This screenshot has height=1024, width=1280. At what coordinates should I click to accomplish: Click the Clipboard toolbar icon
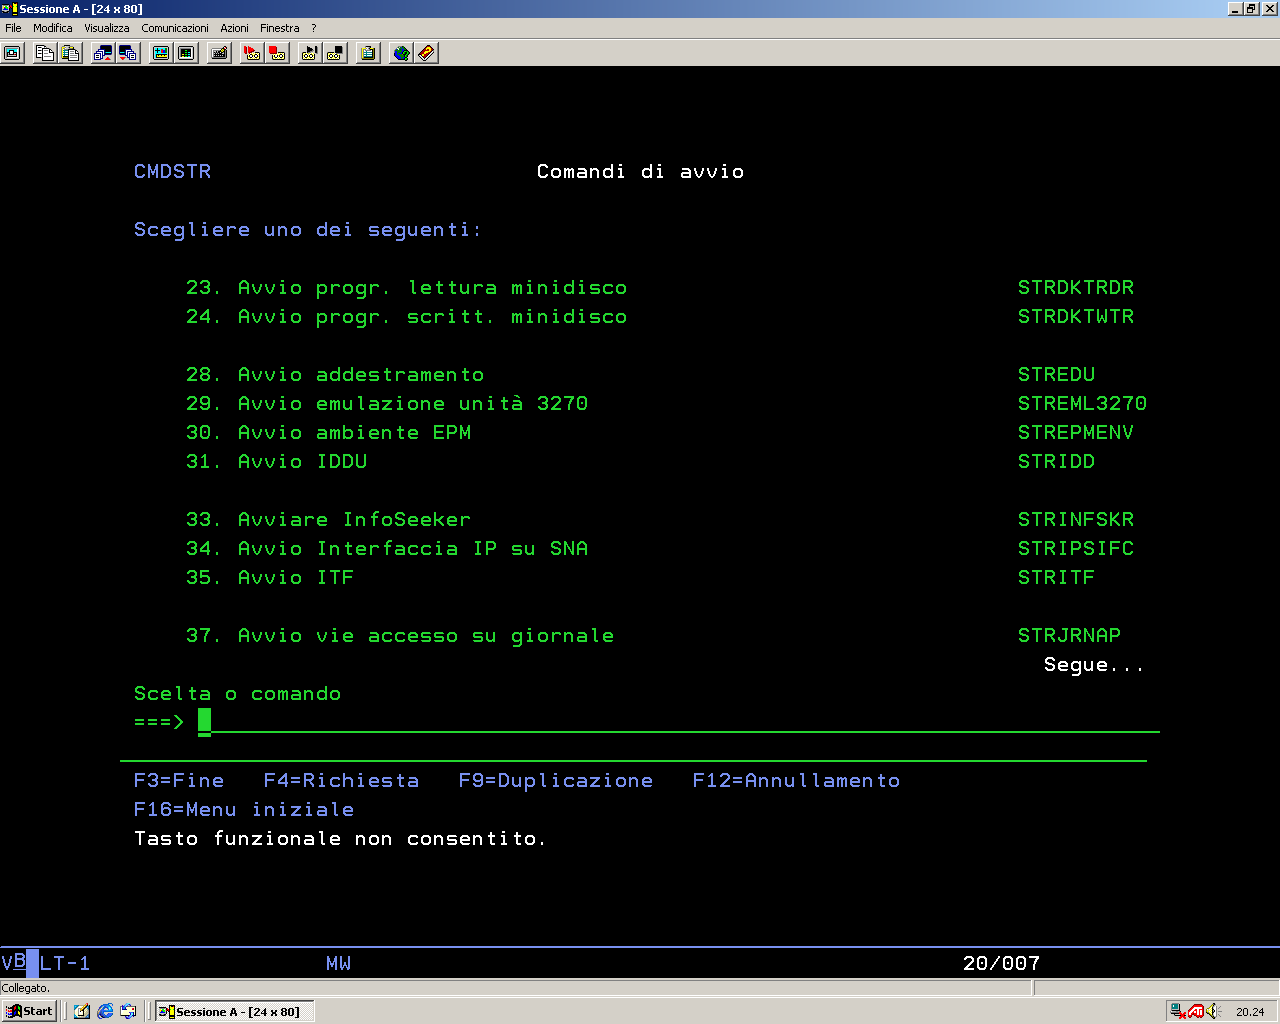[x=368, y=53]
